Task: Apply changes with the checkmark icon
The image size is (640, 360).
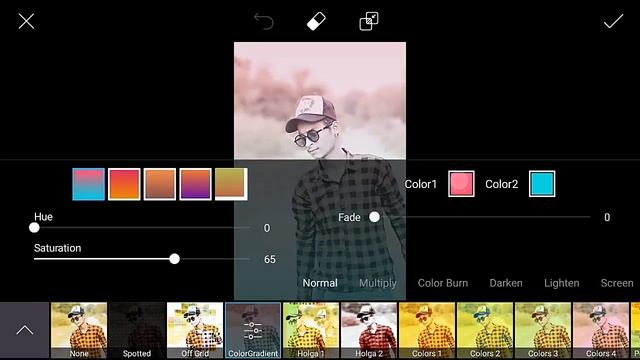Action: coord(613,21)
